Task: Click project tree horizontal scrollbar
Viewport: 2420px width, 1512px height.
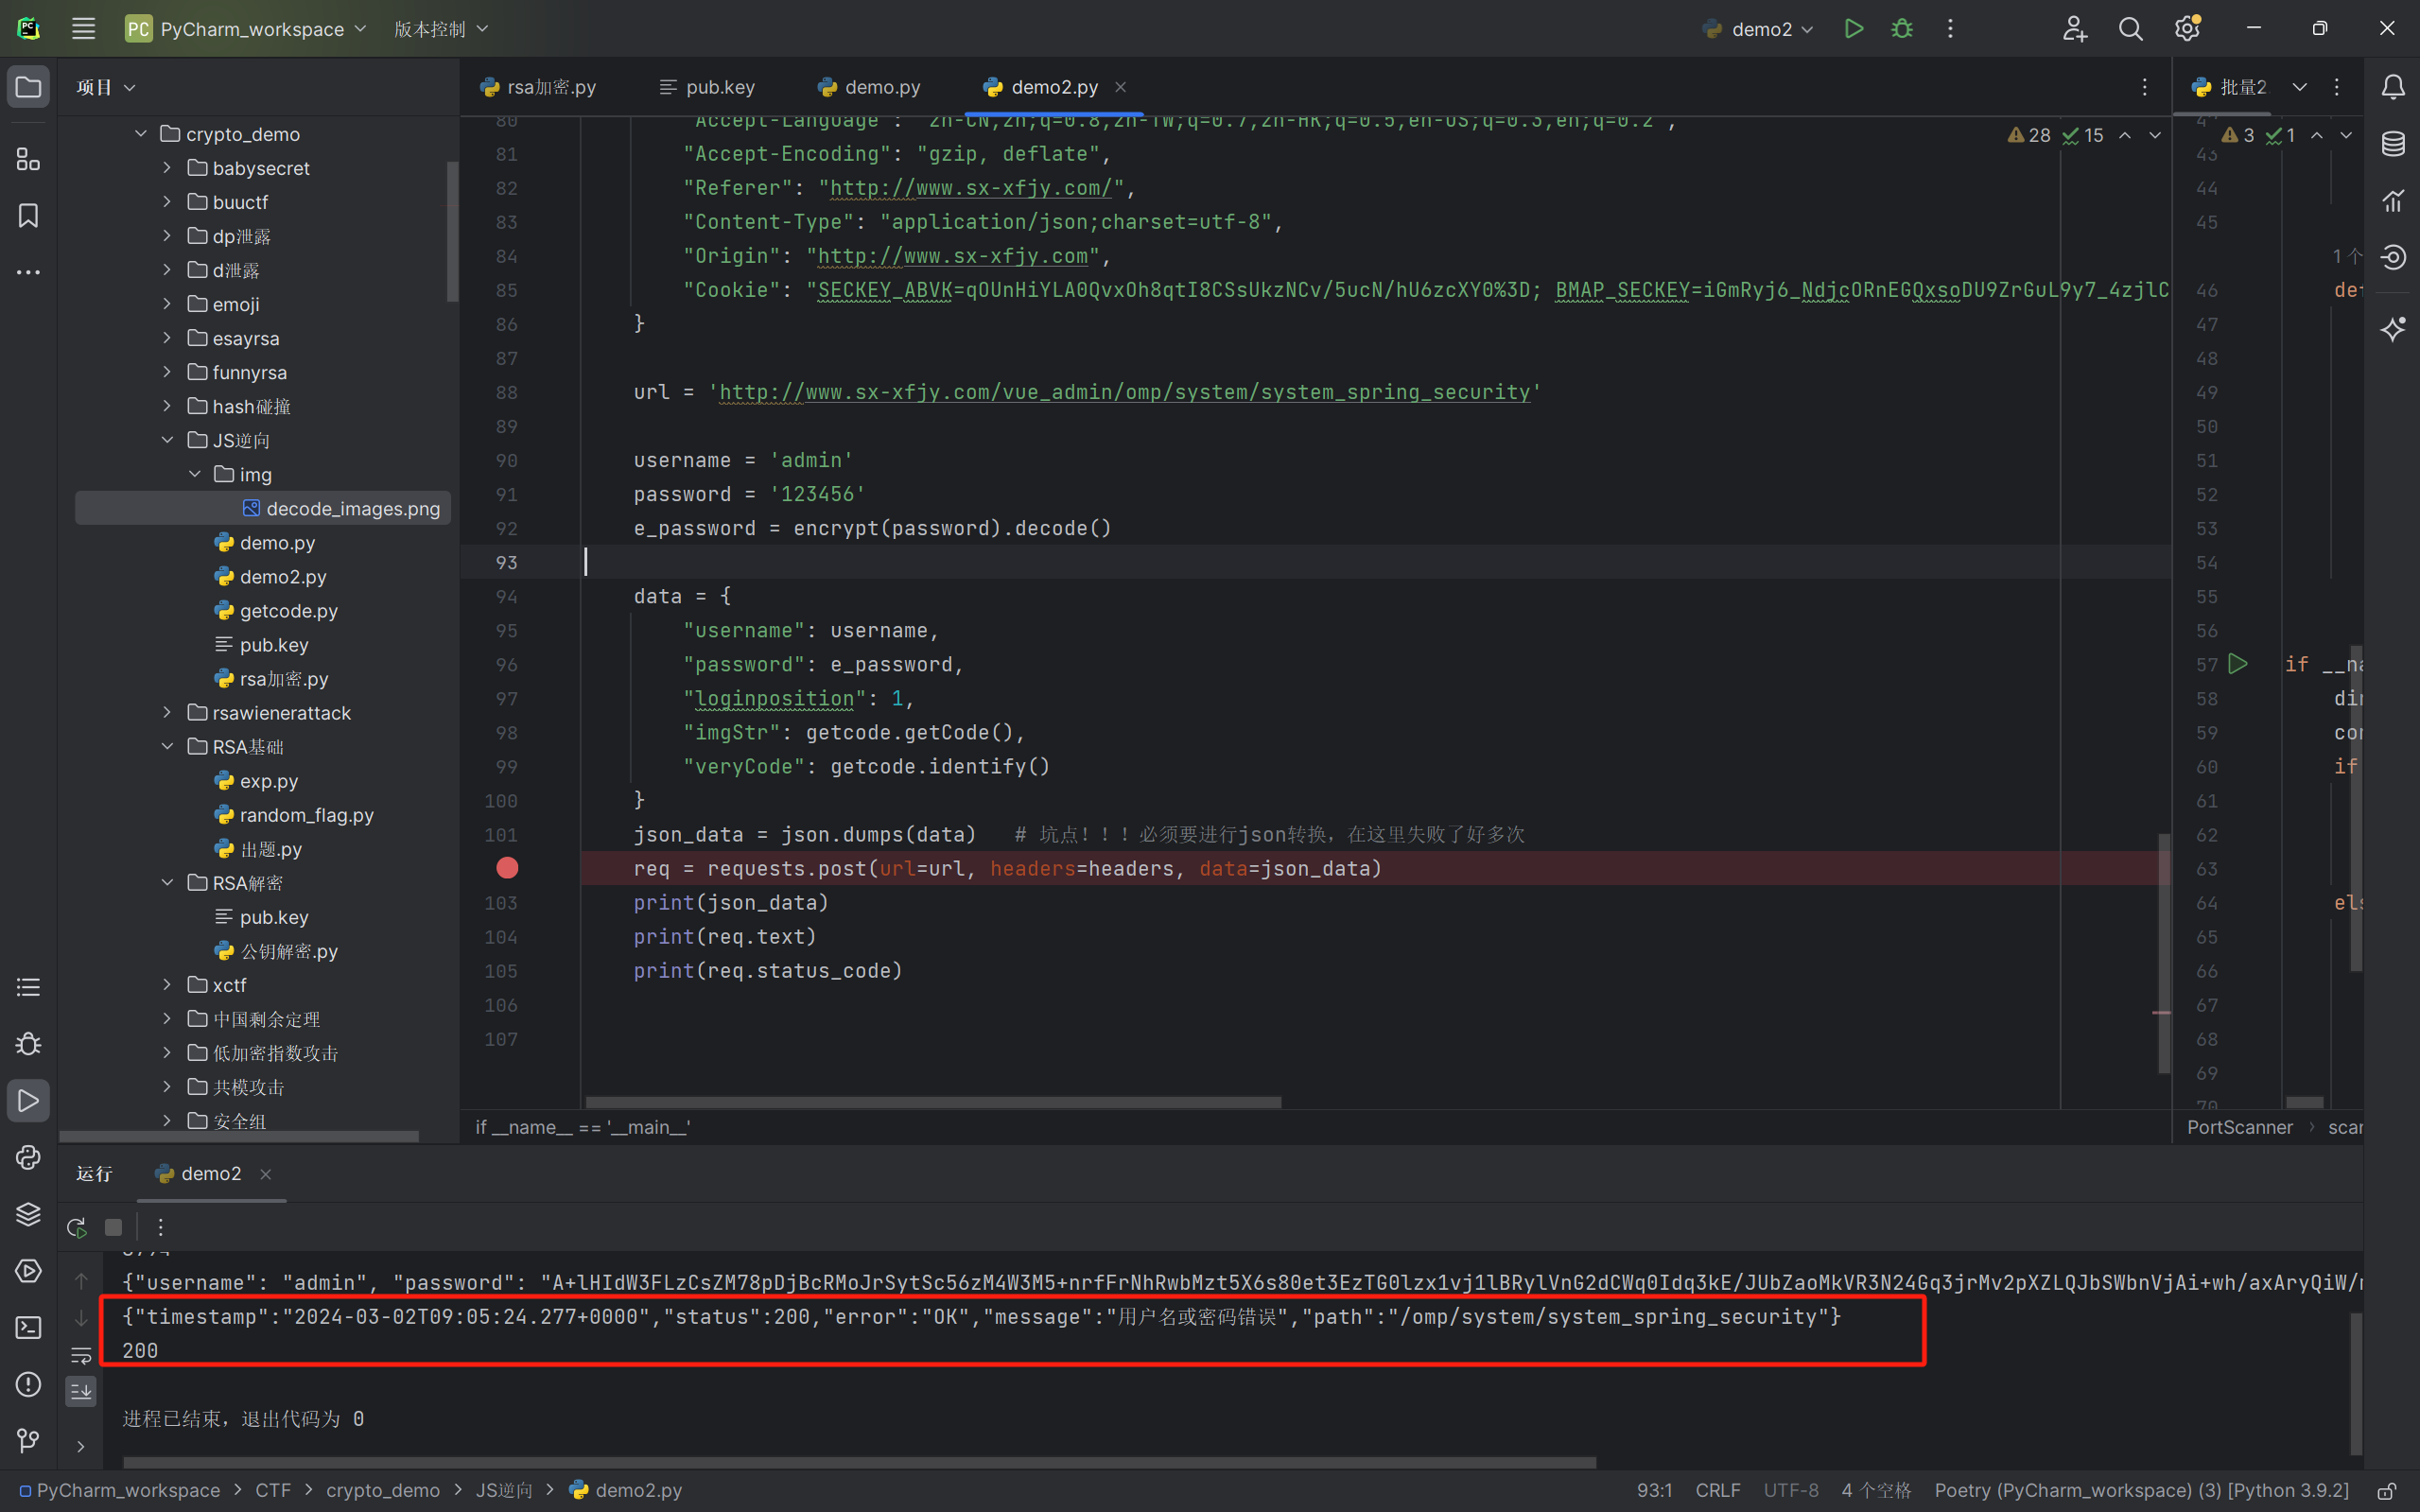Action: (239, 1136)
